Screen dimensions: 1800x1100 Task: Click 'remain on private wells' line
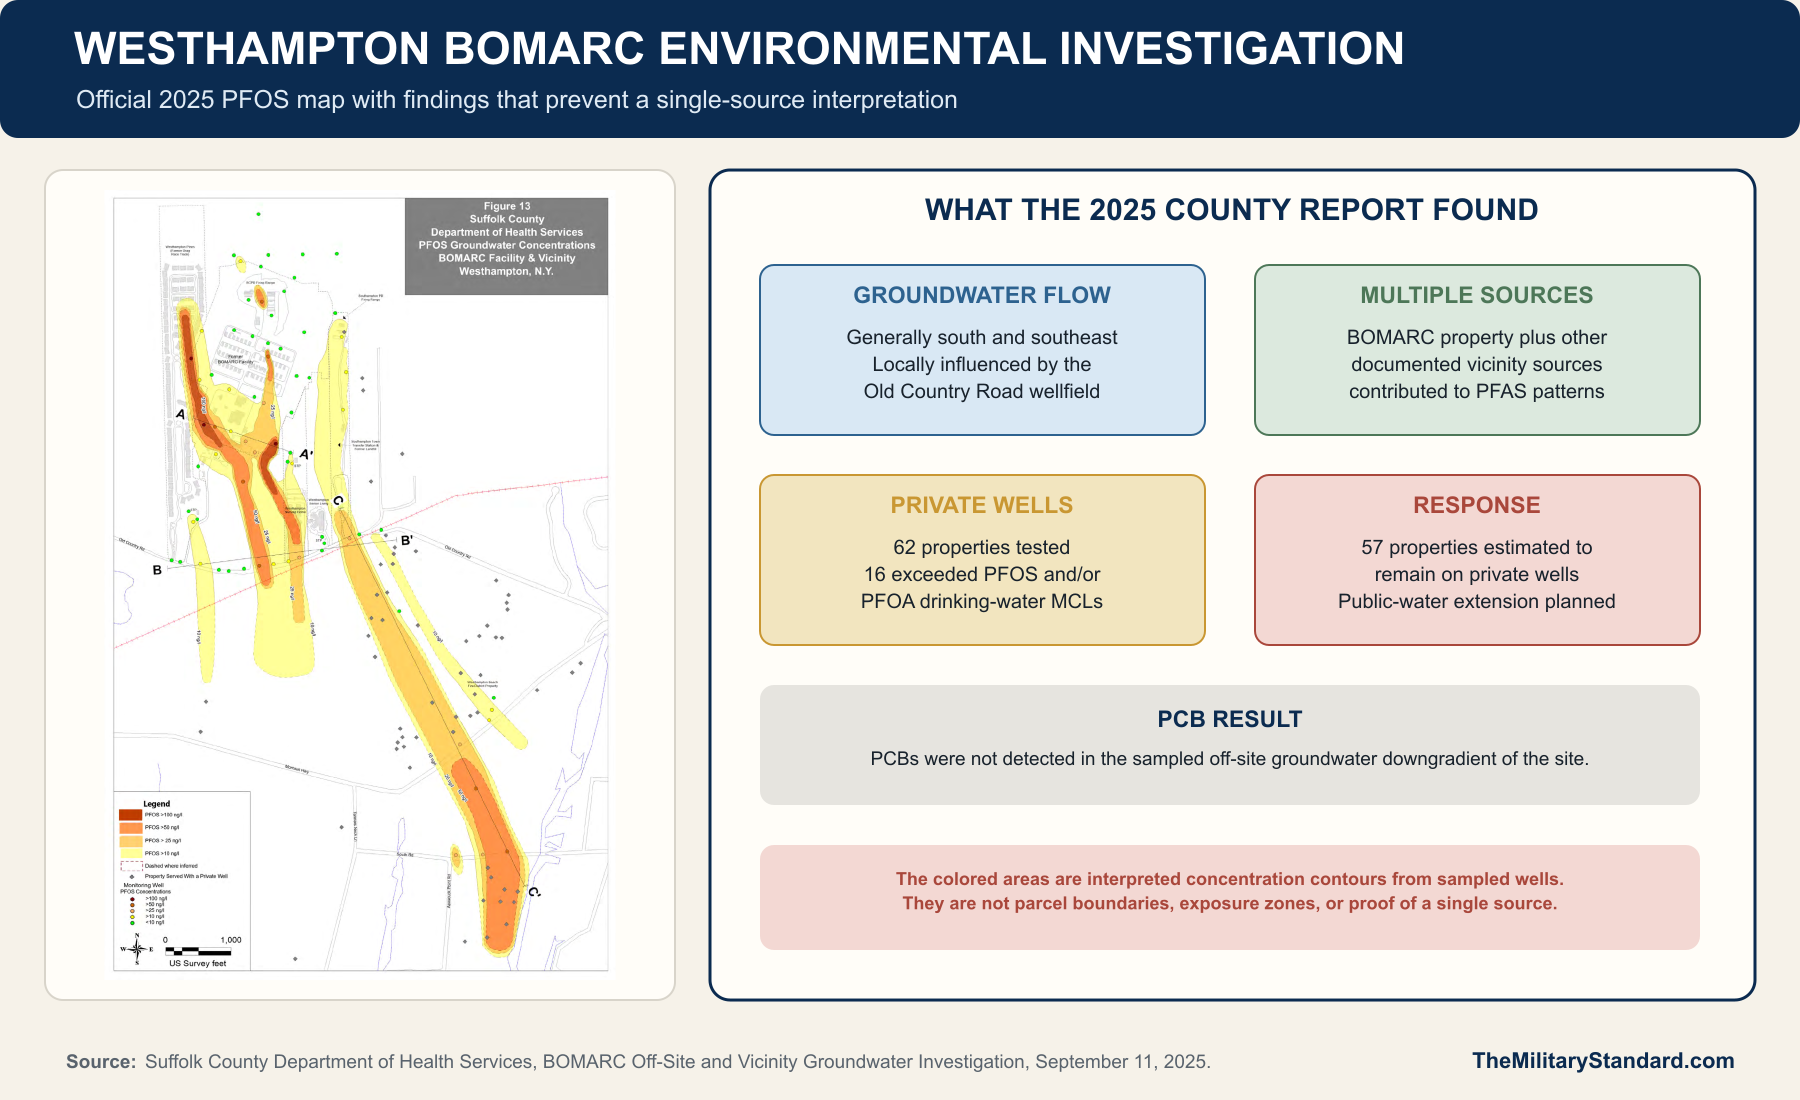point(1477,574)
